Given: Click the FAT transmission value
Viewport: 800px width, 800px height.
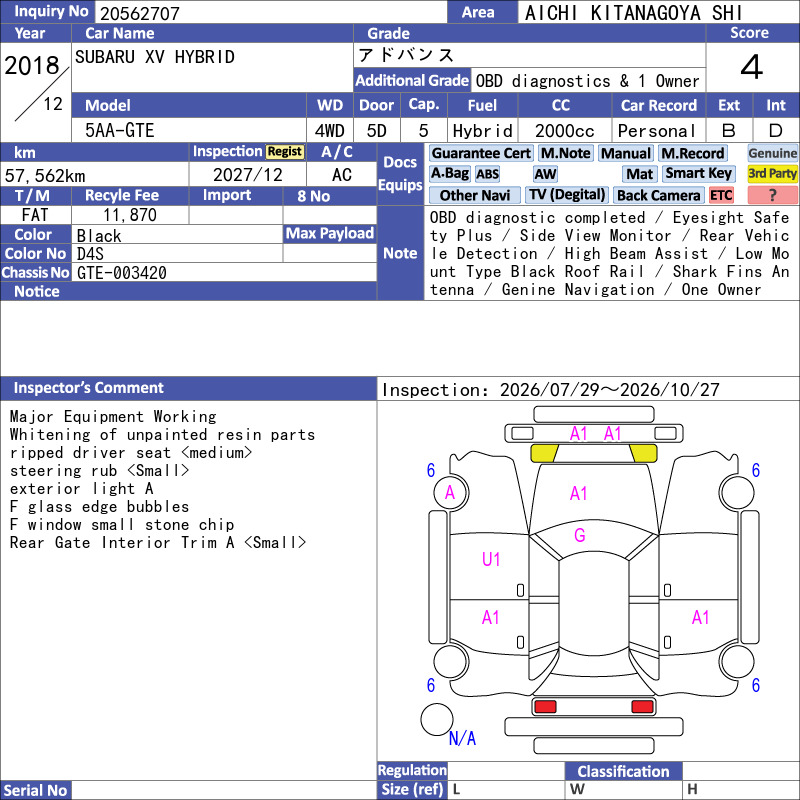Looking at the screenshot, I should pos(35,215).
